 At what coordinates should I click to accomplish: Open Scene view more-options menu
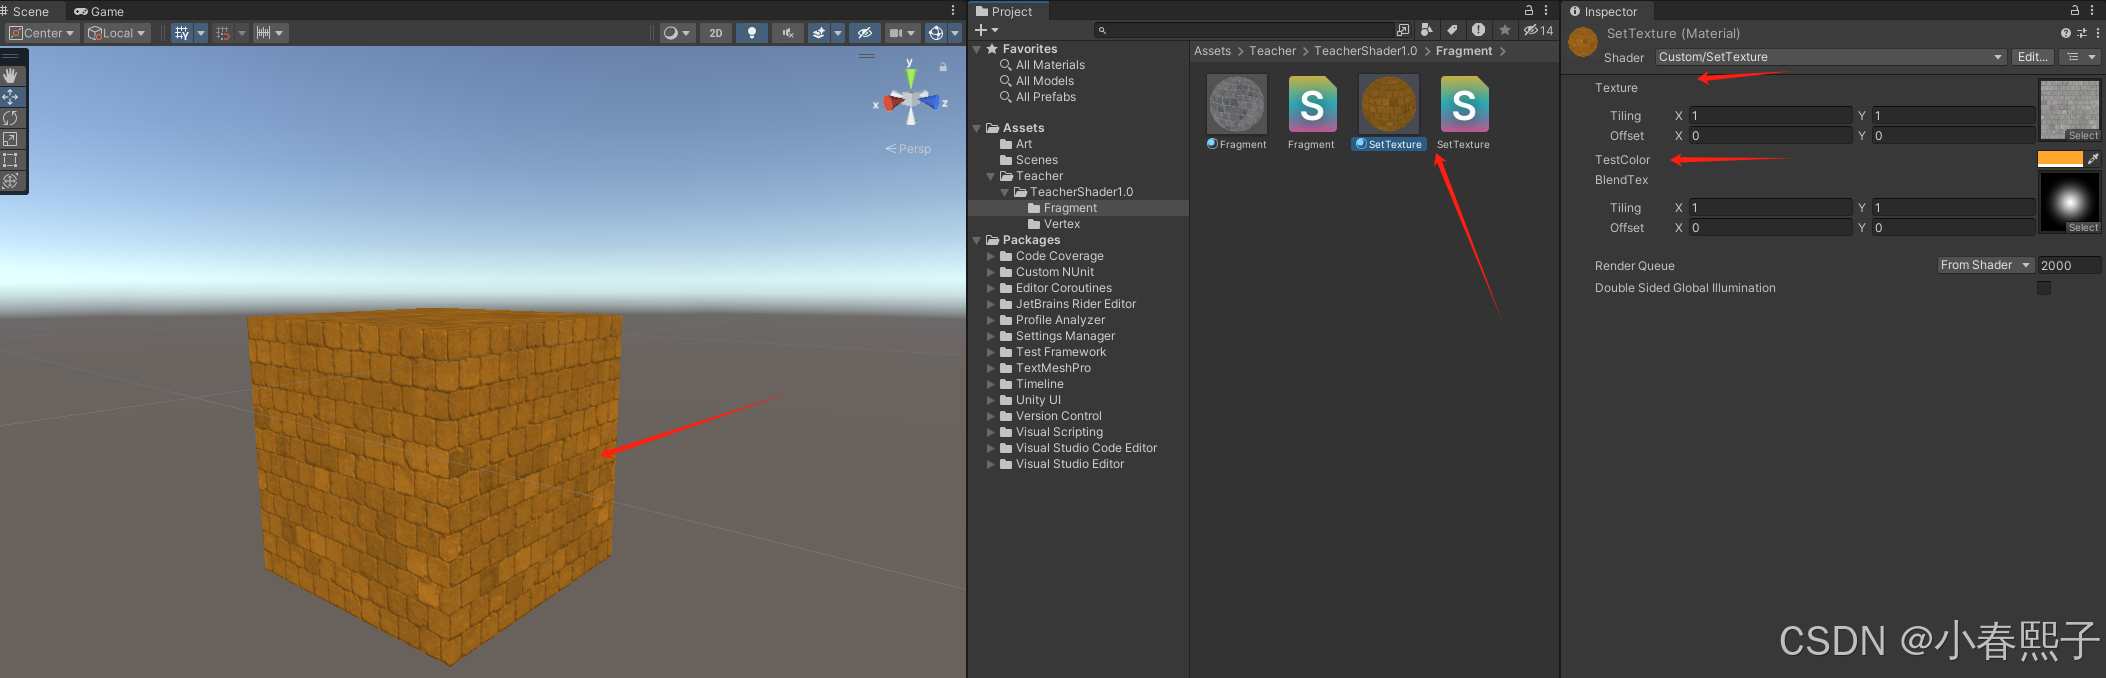tap(953, 11)
